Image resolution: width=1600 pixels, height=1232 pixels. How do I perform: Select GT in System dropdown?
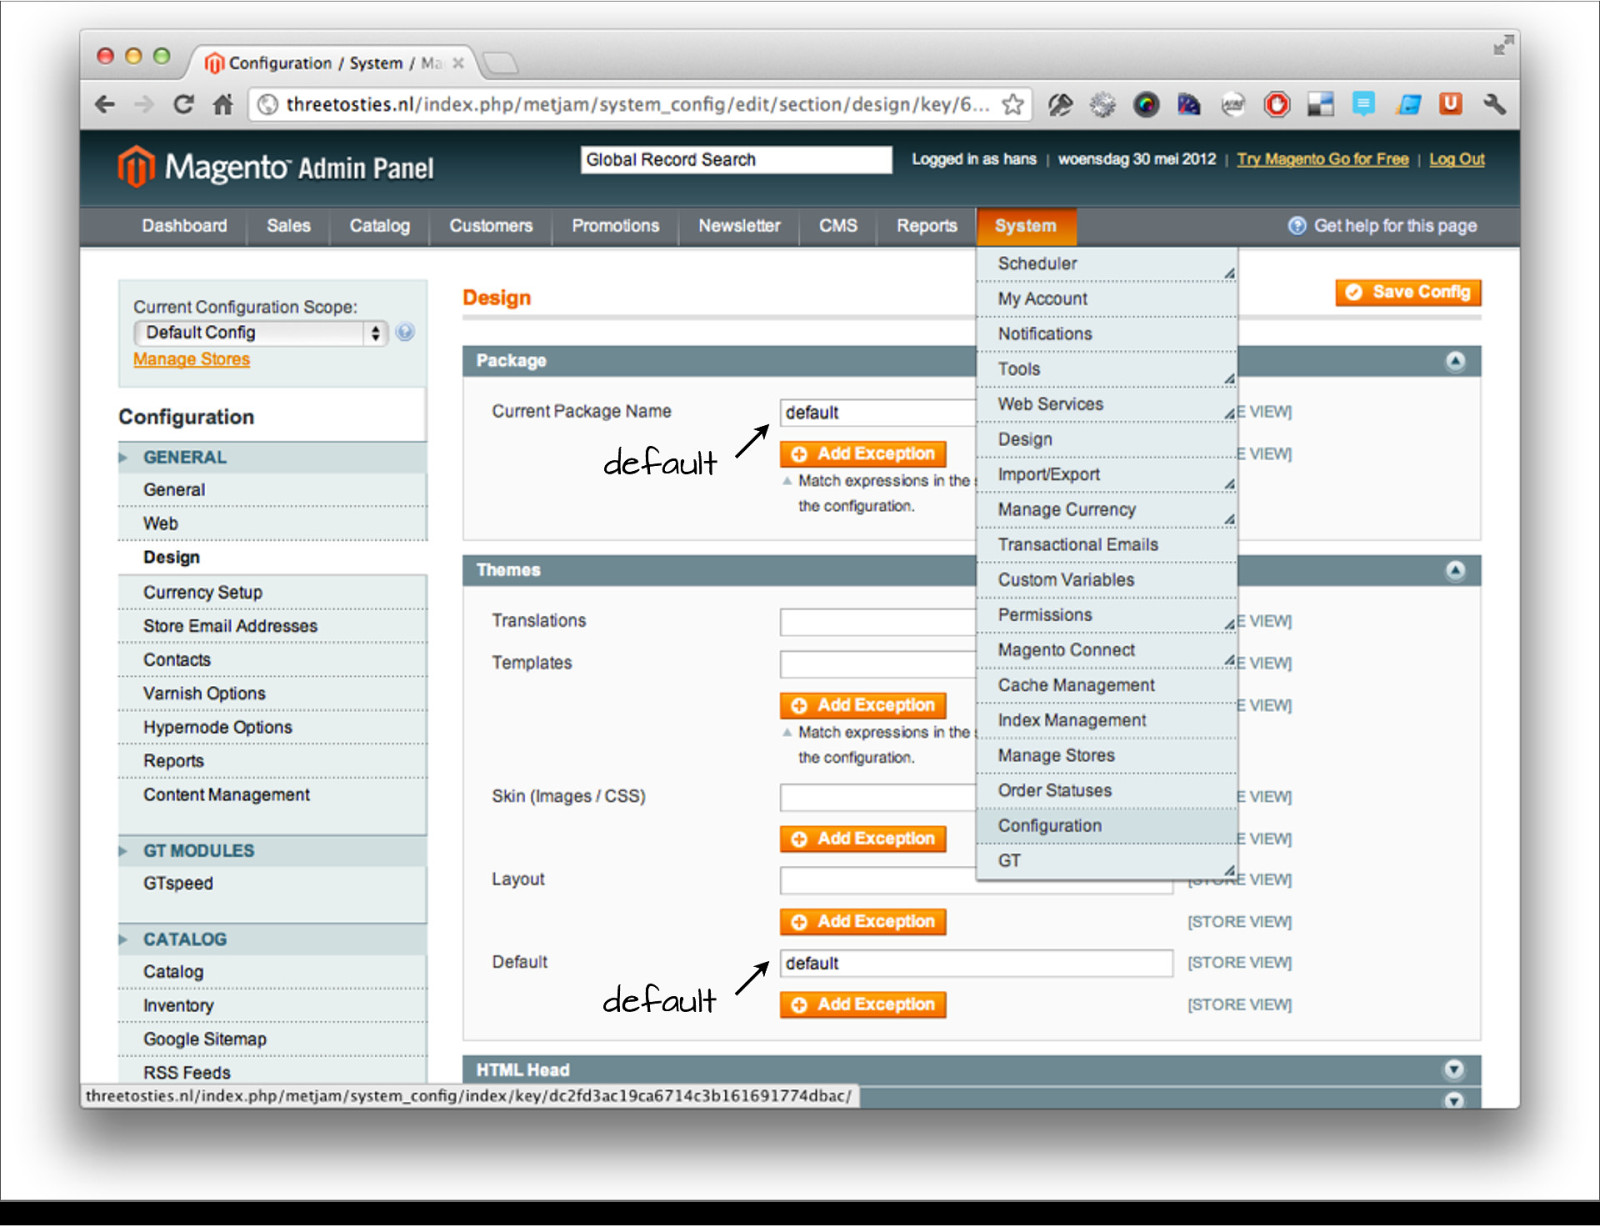[x=1107, y=861]
